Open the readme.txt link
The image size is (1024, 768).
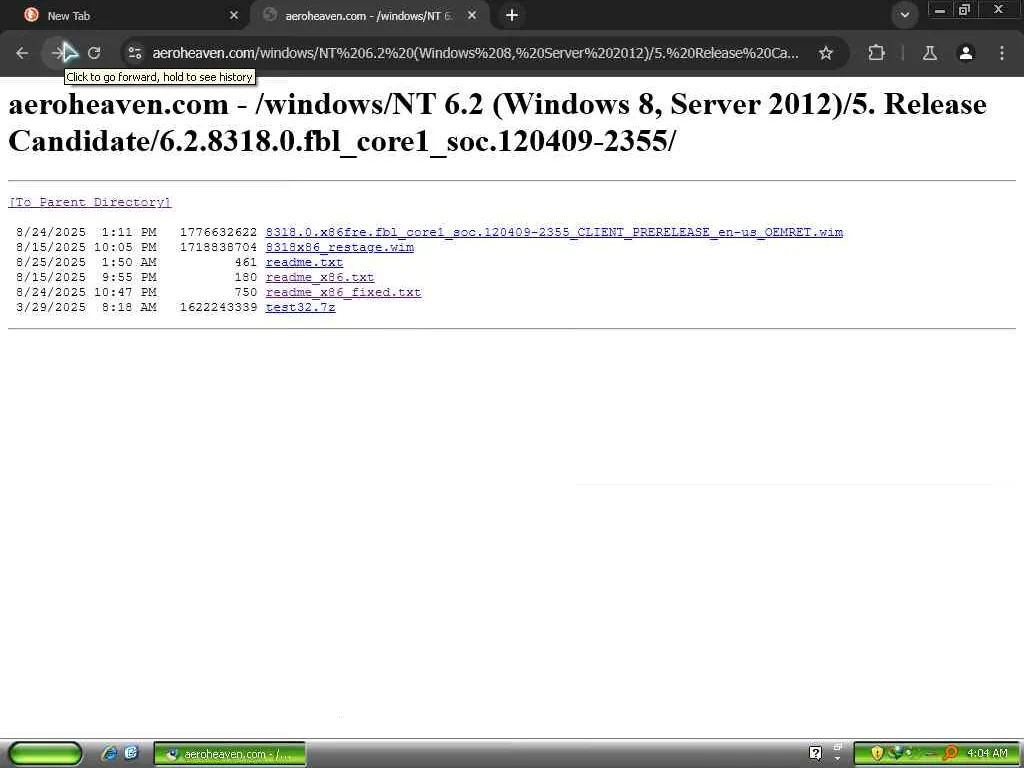pos(304,262)
